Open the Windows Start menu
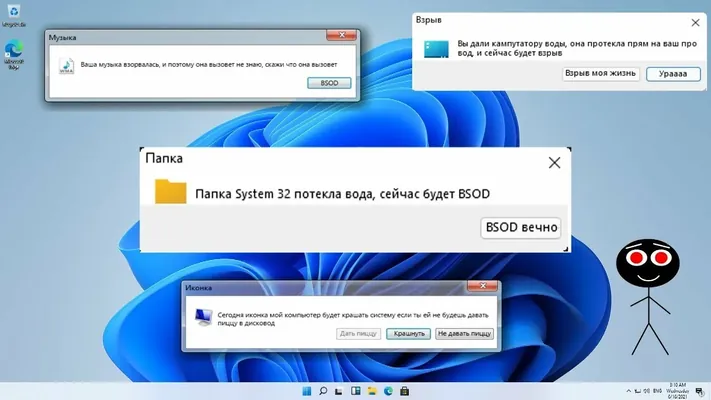Screen dimensions: 711x400 pyautogui.click(x=307, y=391)
